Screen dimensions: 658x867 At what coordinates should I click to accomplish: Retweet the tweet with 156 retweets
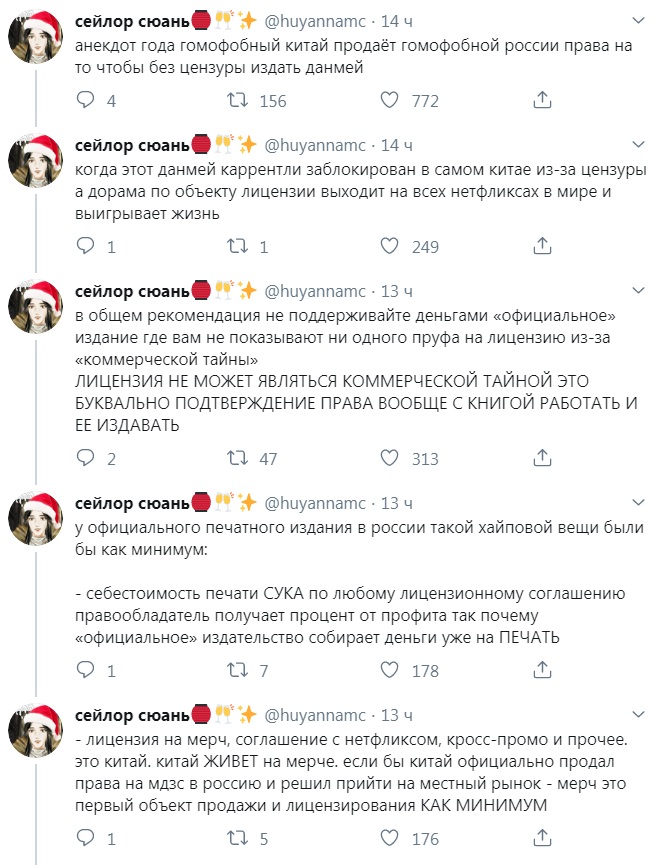[238, 100]
